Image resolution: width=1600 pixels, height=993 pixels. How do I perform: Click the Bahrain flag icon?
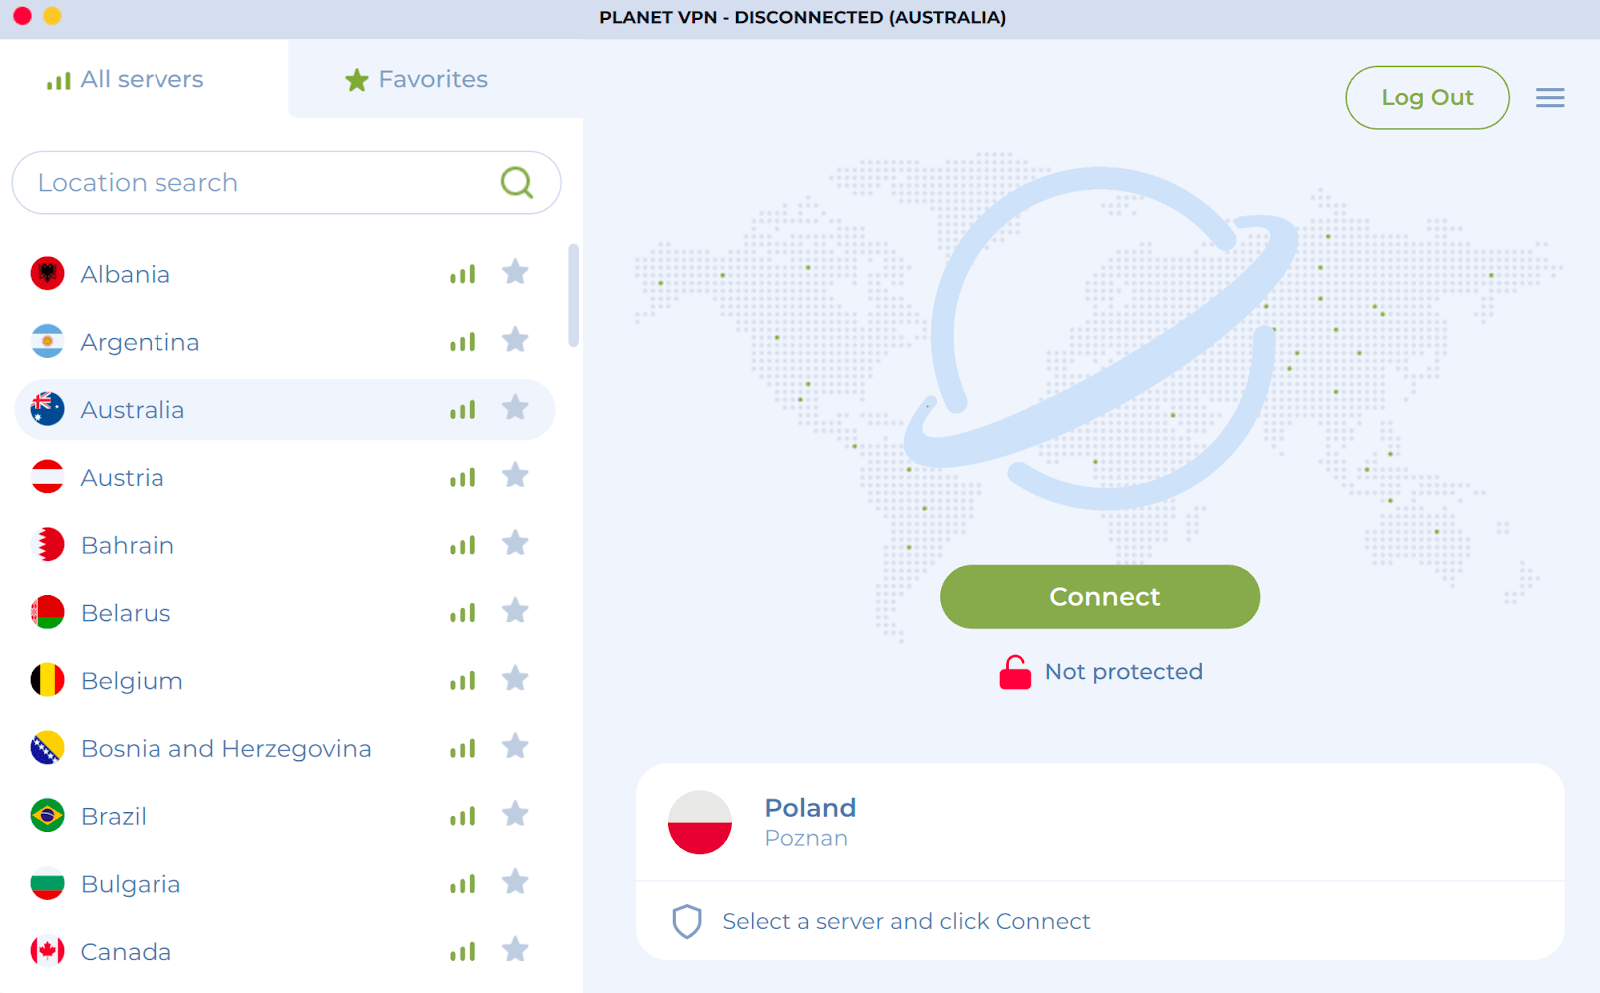47,545
